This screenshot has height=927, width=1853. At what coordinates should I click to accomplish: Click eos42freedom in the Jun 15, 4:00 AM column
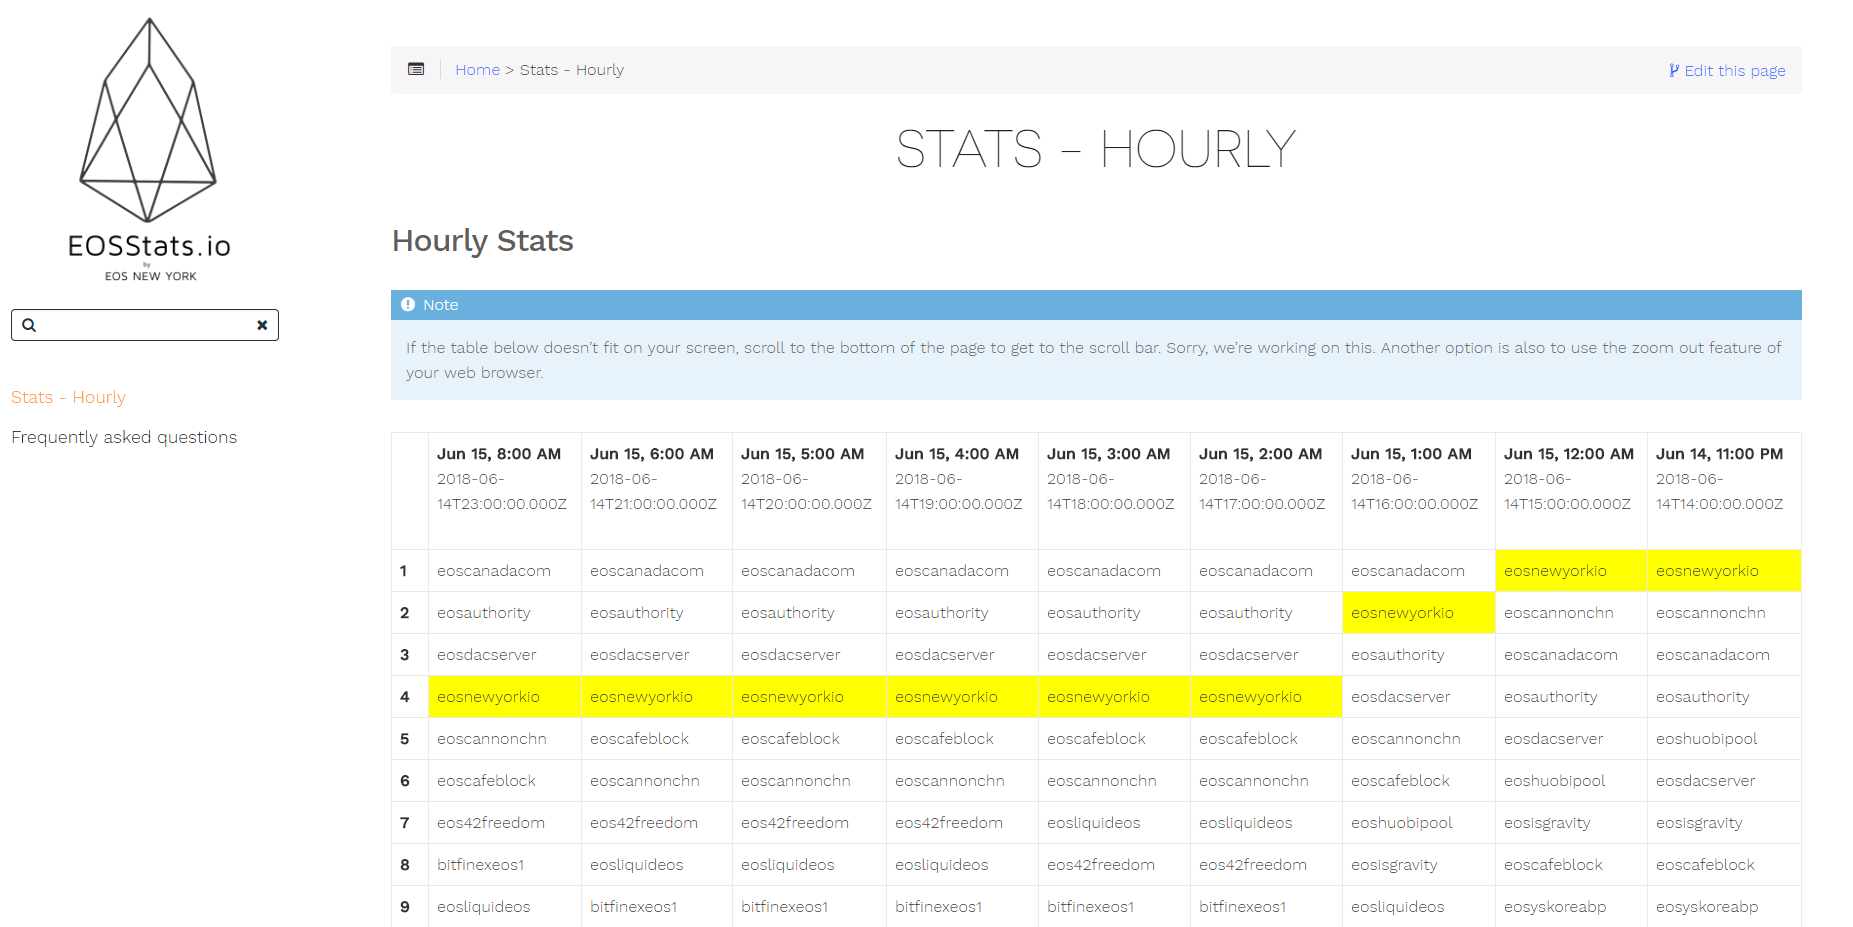coord(949,823)
